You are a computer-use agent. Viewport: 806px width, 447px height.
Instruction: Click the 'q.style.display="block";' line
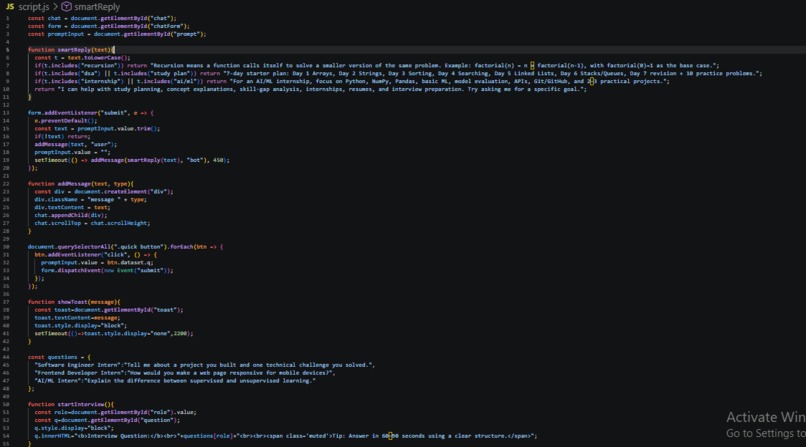74,428
